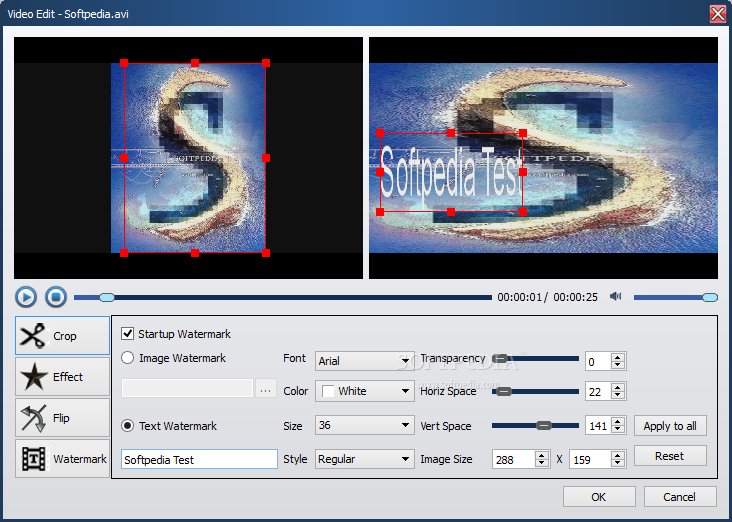732x522 pixels.
Task: Browse for image with the ellipsis button
Action: [266, 388]
